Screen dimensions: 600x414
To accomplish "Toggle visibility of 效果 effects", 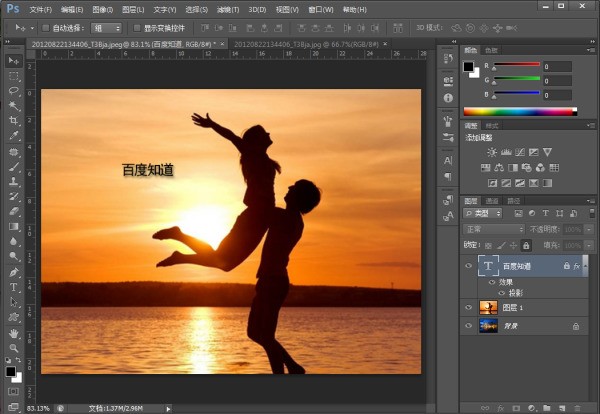I will pyautogui.click(x=492, y=282).
